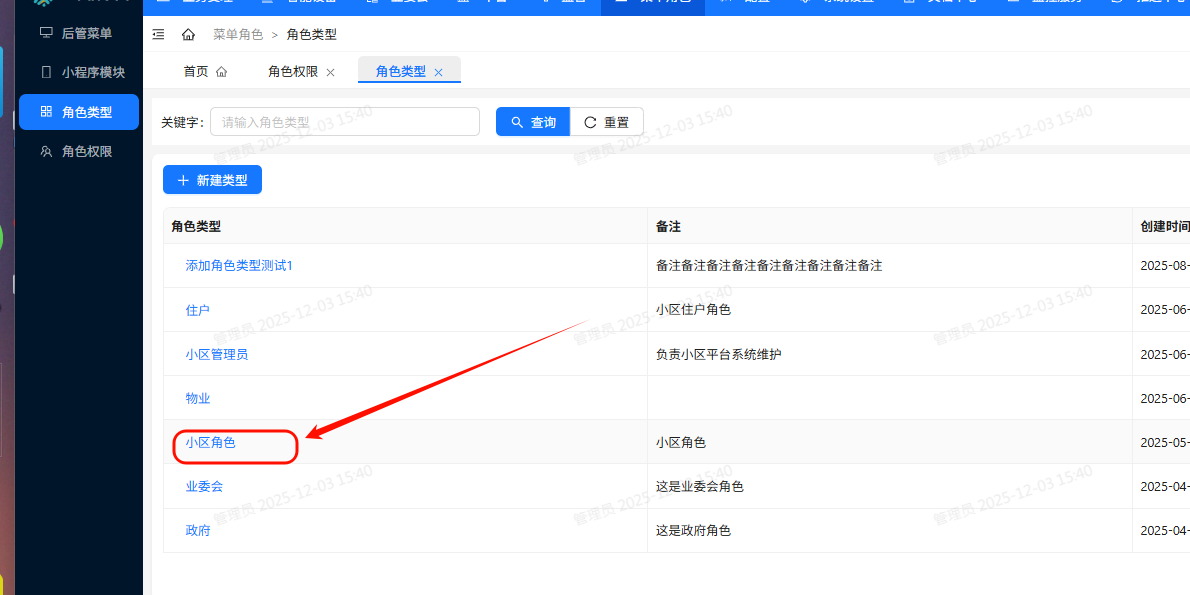The image size is (1190, 595).
Task: Open the 小区角色 role type link
Action: (210, 441)
